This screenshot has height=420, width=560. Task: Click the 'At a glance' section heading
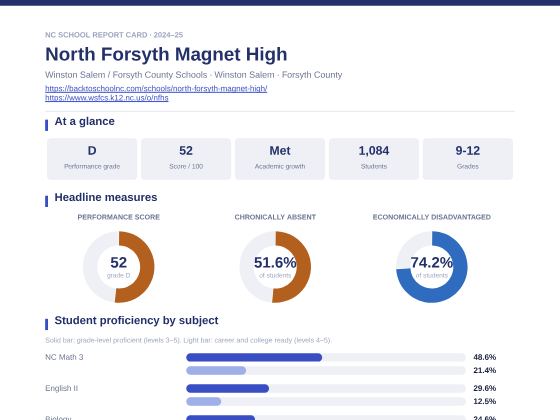pyautogui.click(x=85, y=121)
